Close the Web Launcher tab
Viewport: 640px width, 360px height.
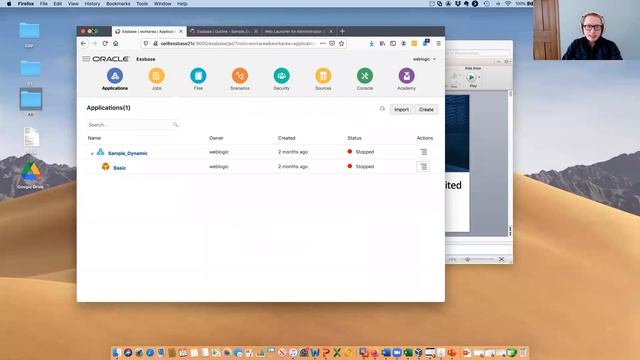[x=331, y=31]
